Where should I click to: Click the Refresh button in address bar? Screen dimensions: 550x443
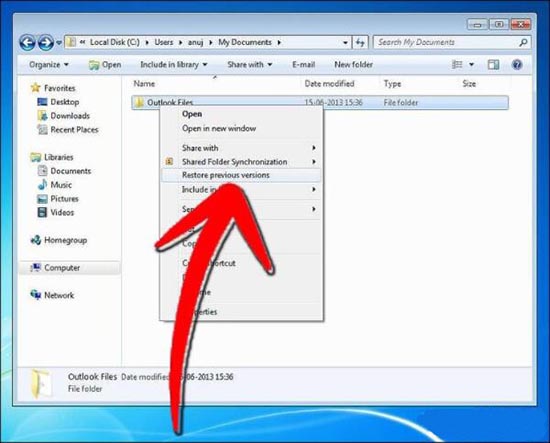pyautogui.click(x=360, y=43)
